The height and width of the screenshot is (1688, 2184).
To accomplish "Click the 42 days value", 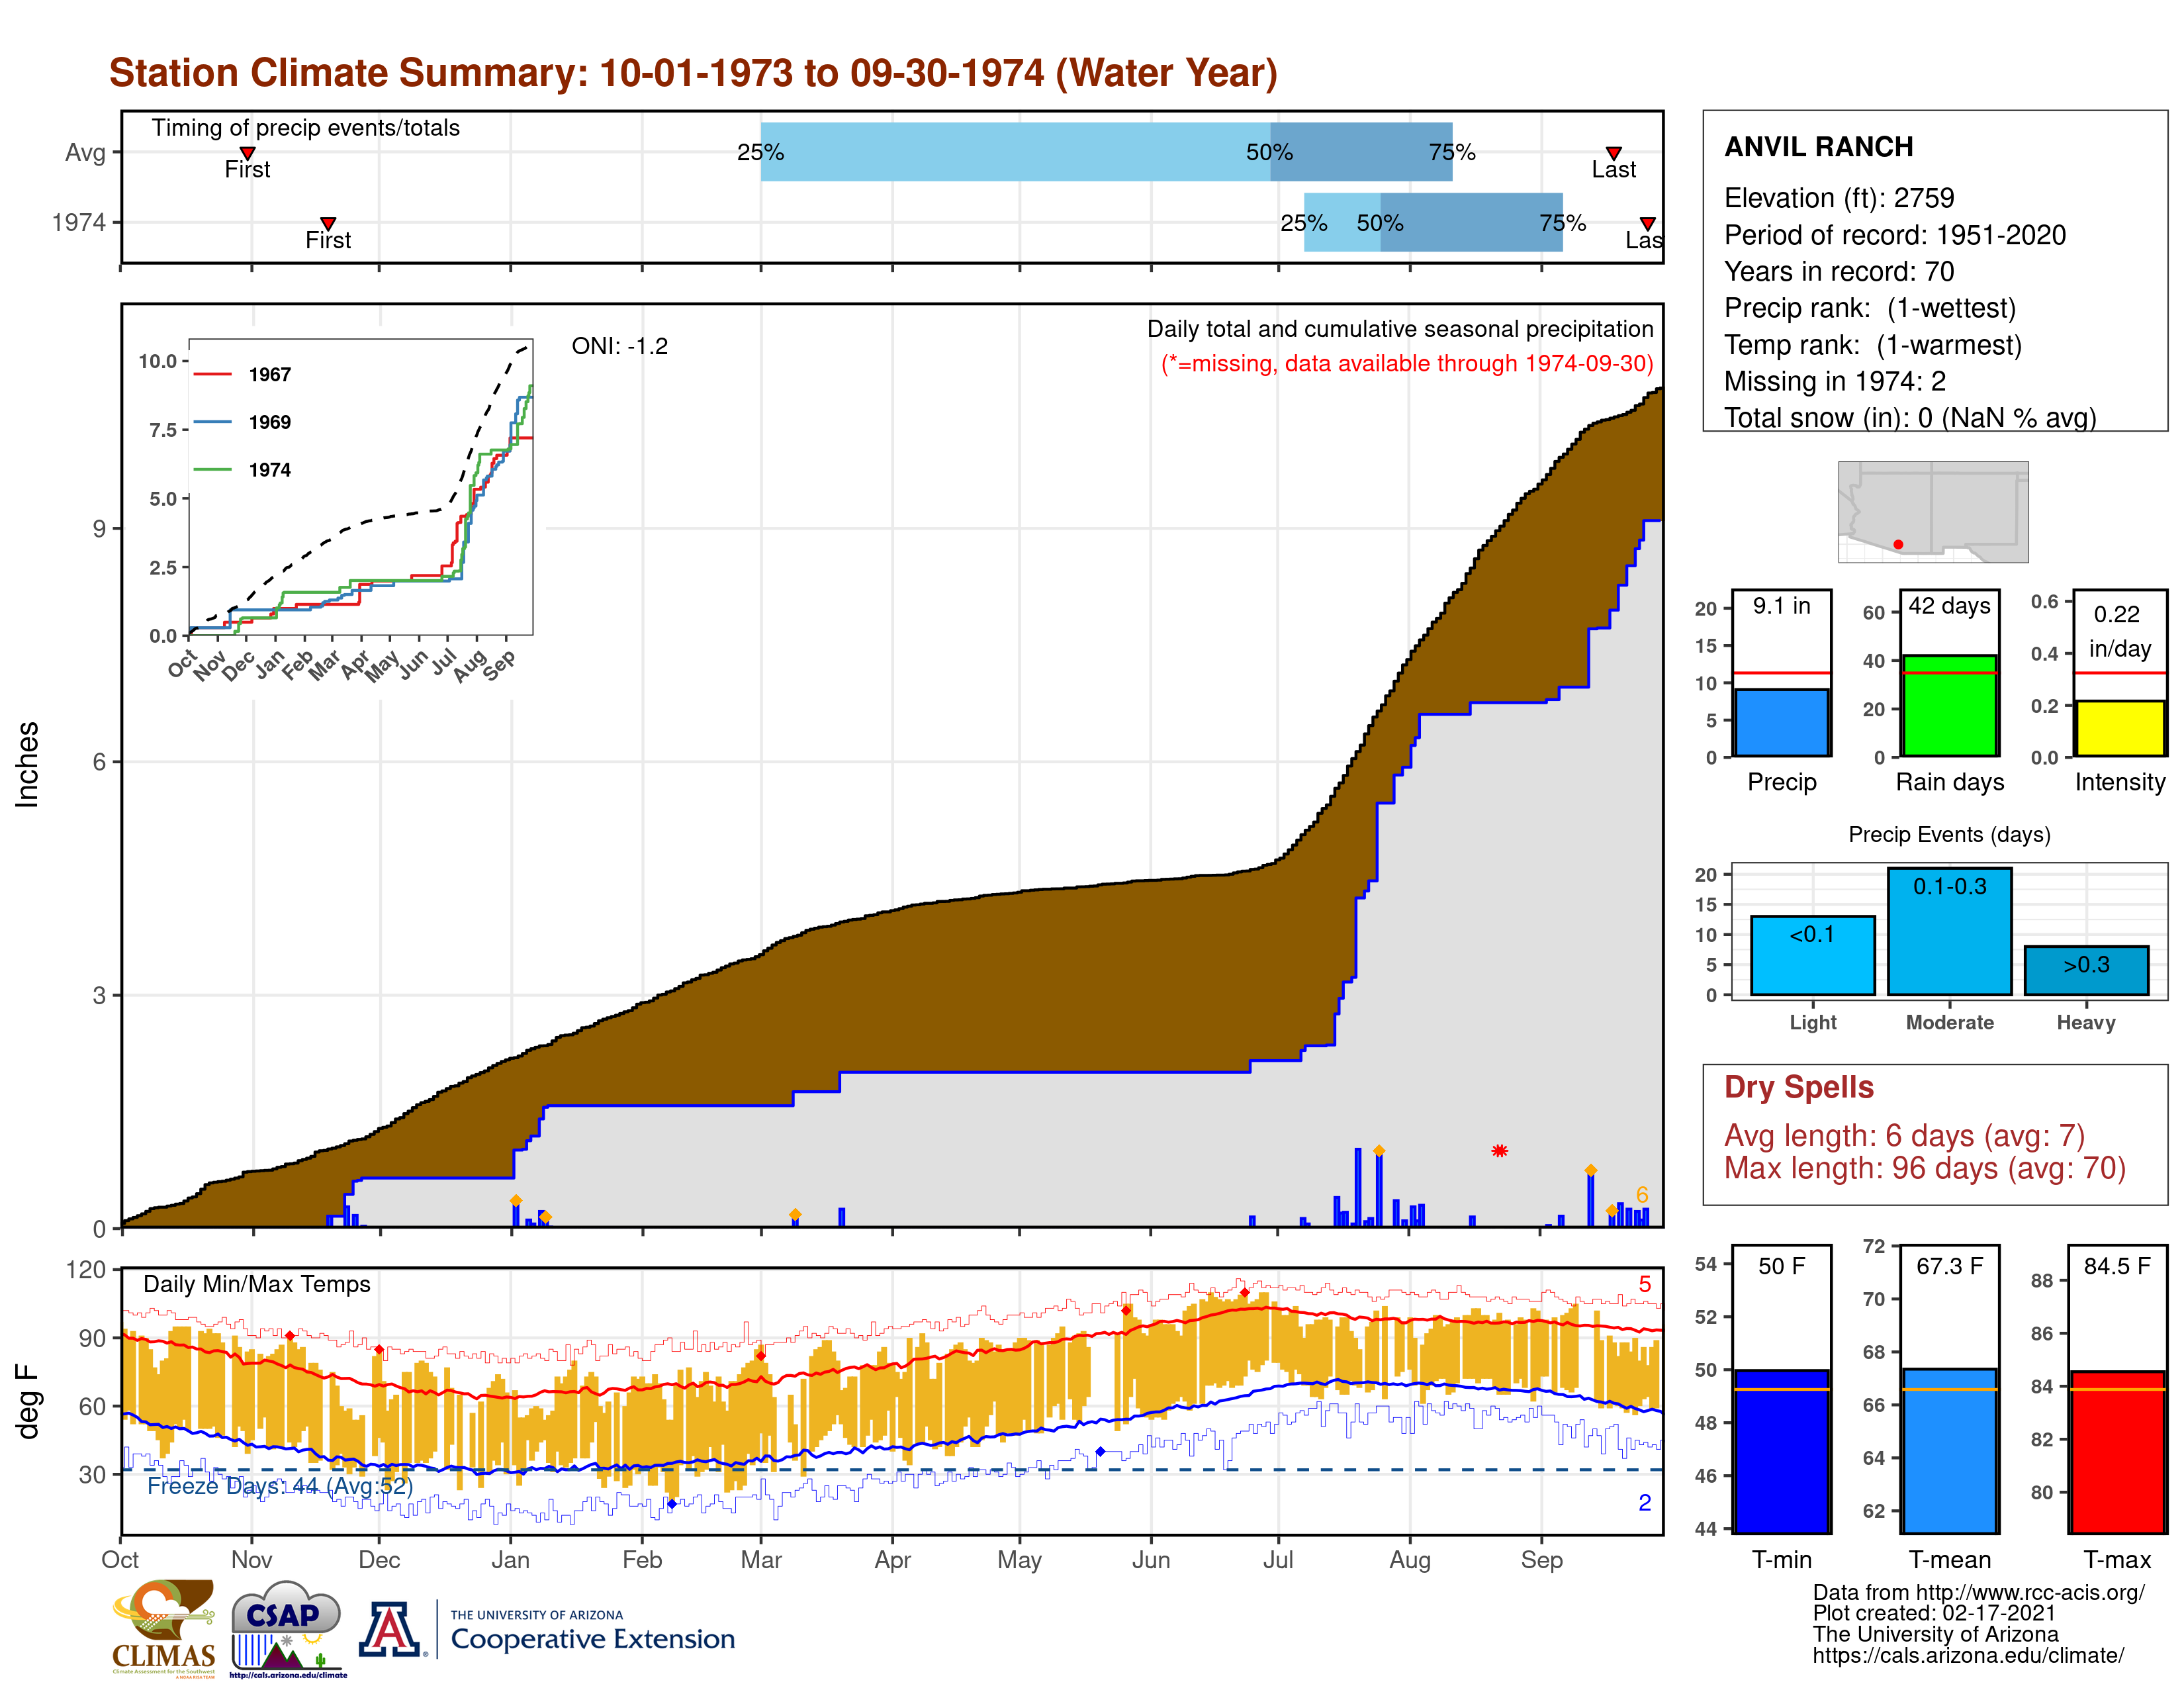I will tap(1949, 606).
